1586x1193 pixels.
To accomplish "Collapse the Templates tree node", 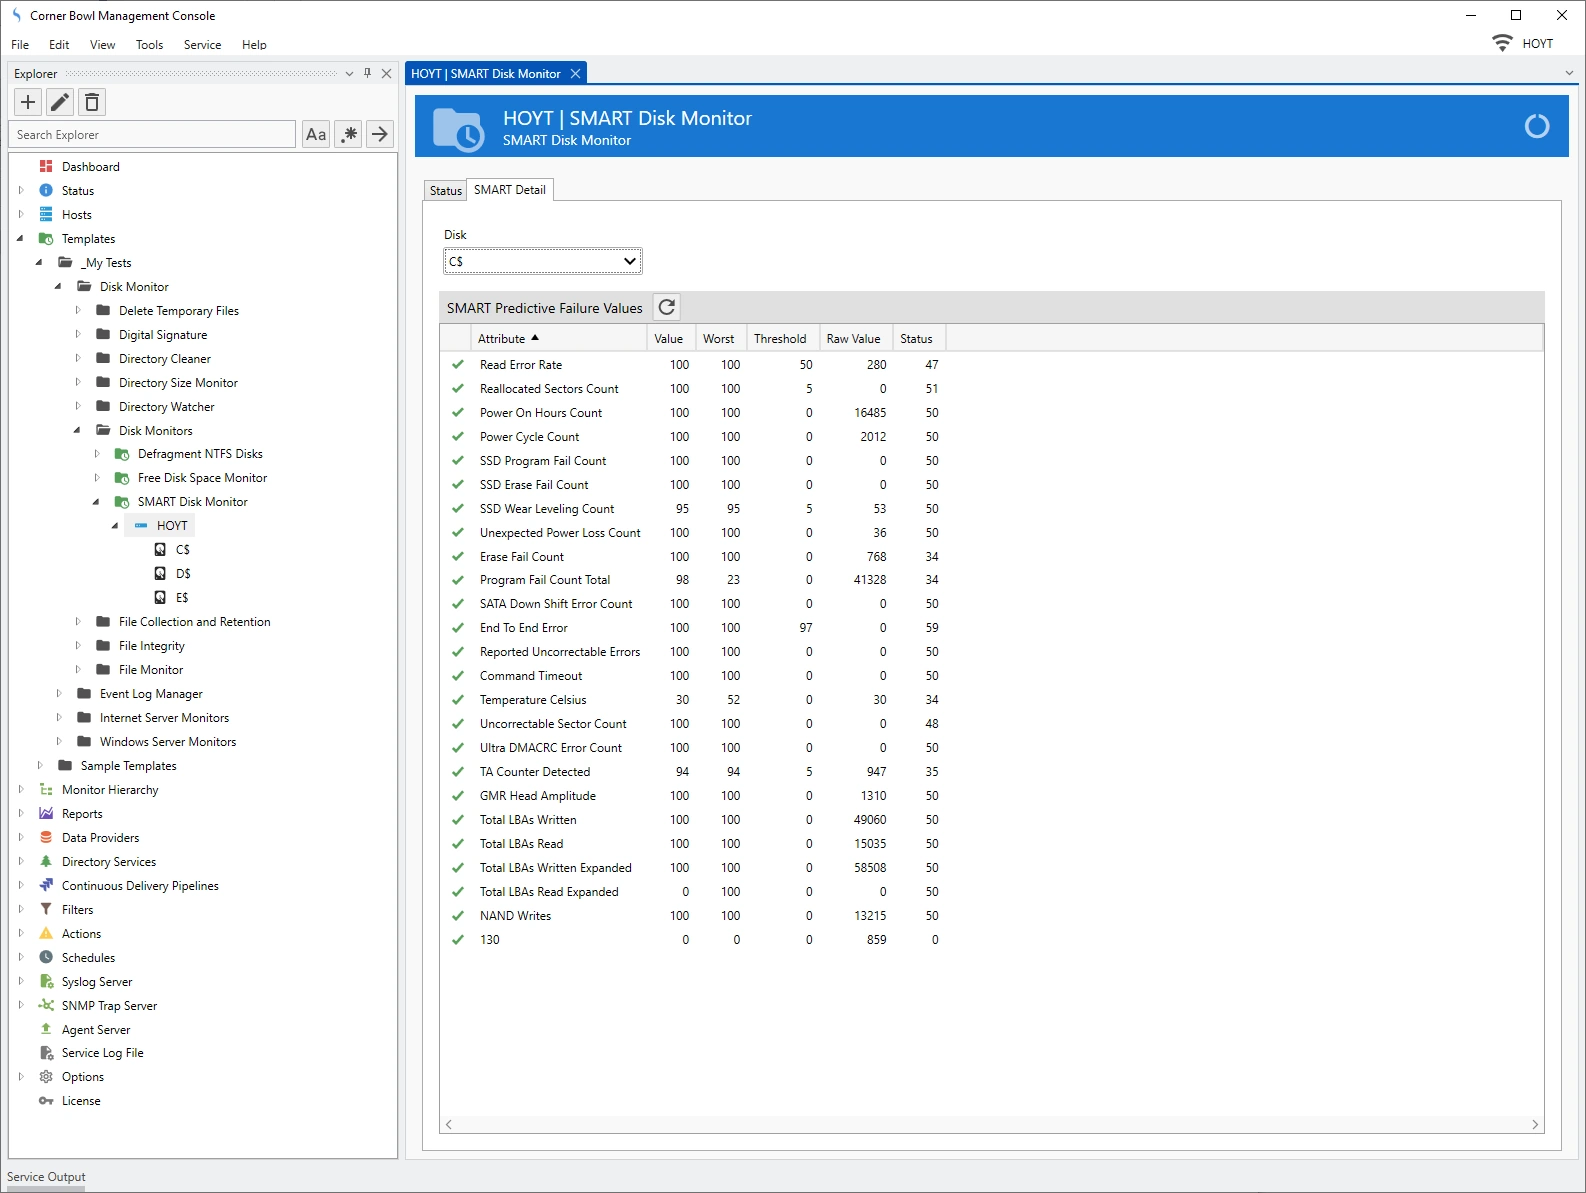I will click(x=20, y=239).
